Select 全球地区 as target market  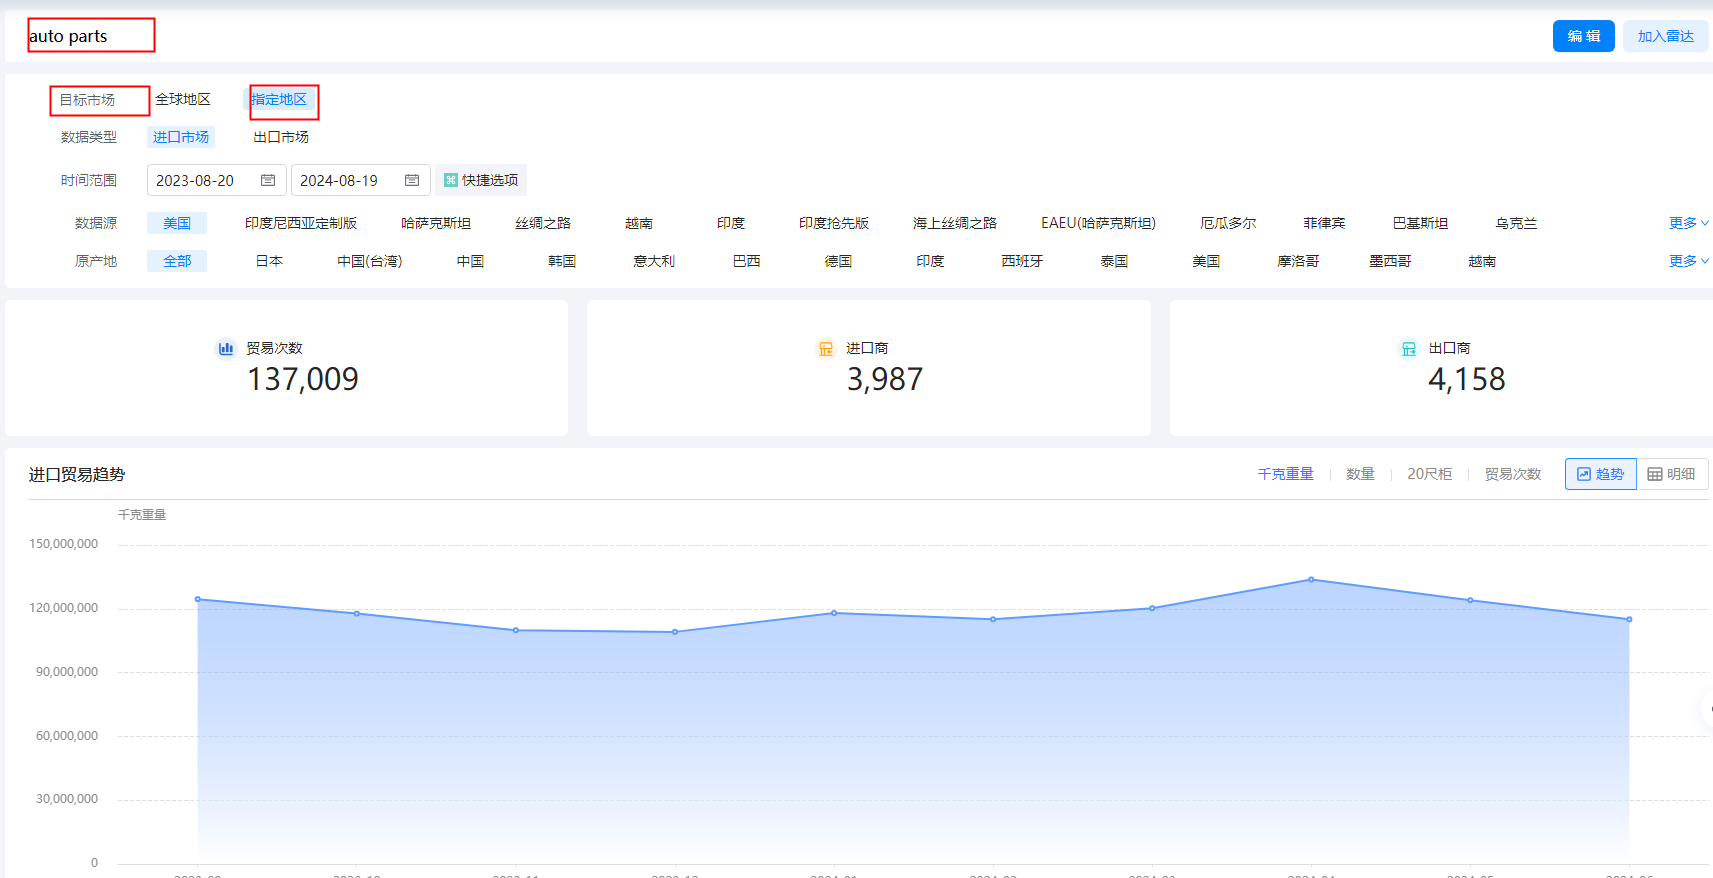183,99
